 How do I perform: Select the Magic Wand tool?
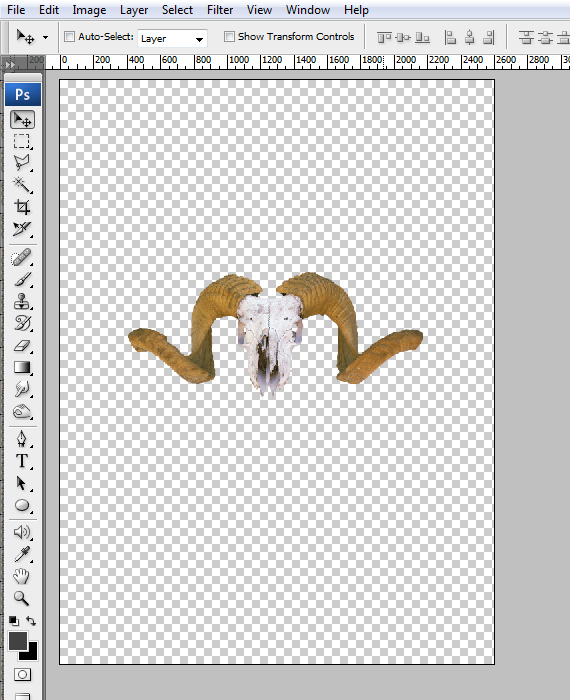click(x=22, y=184)
